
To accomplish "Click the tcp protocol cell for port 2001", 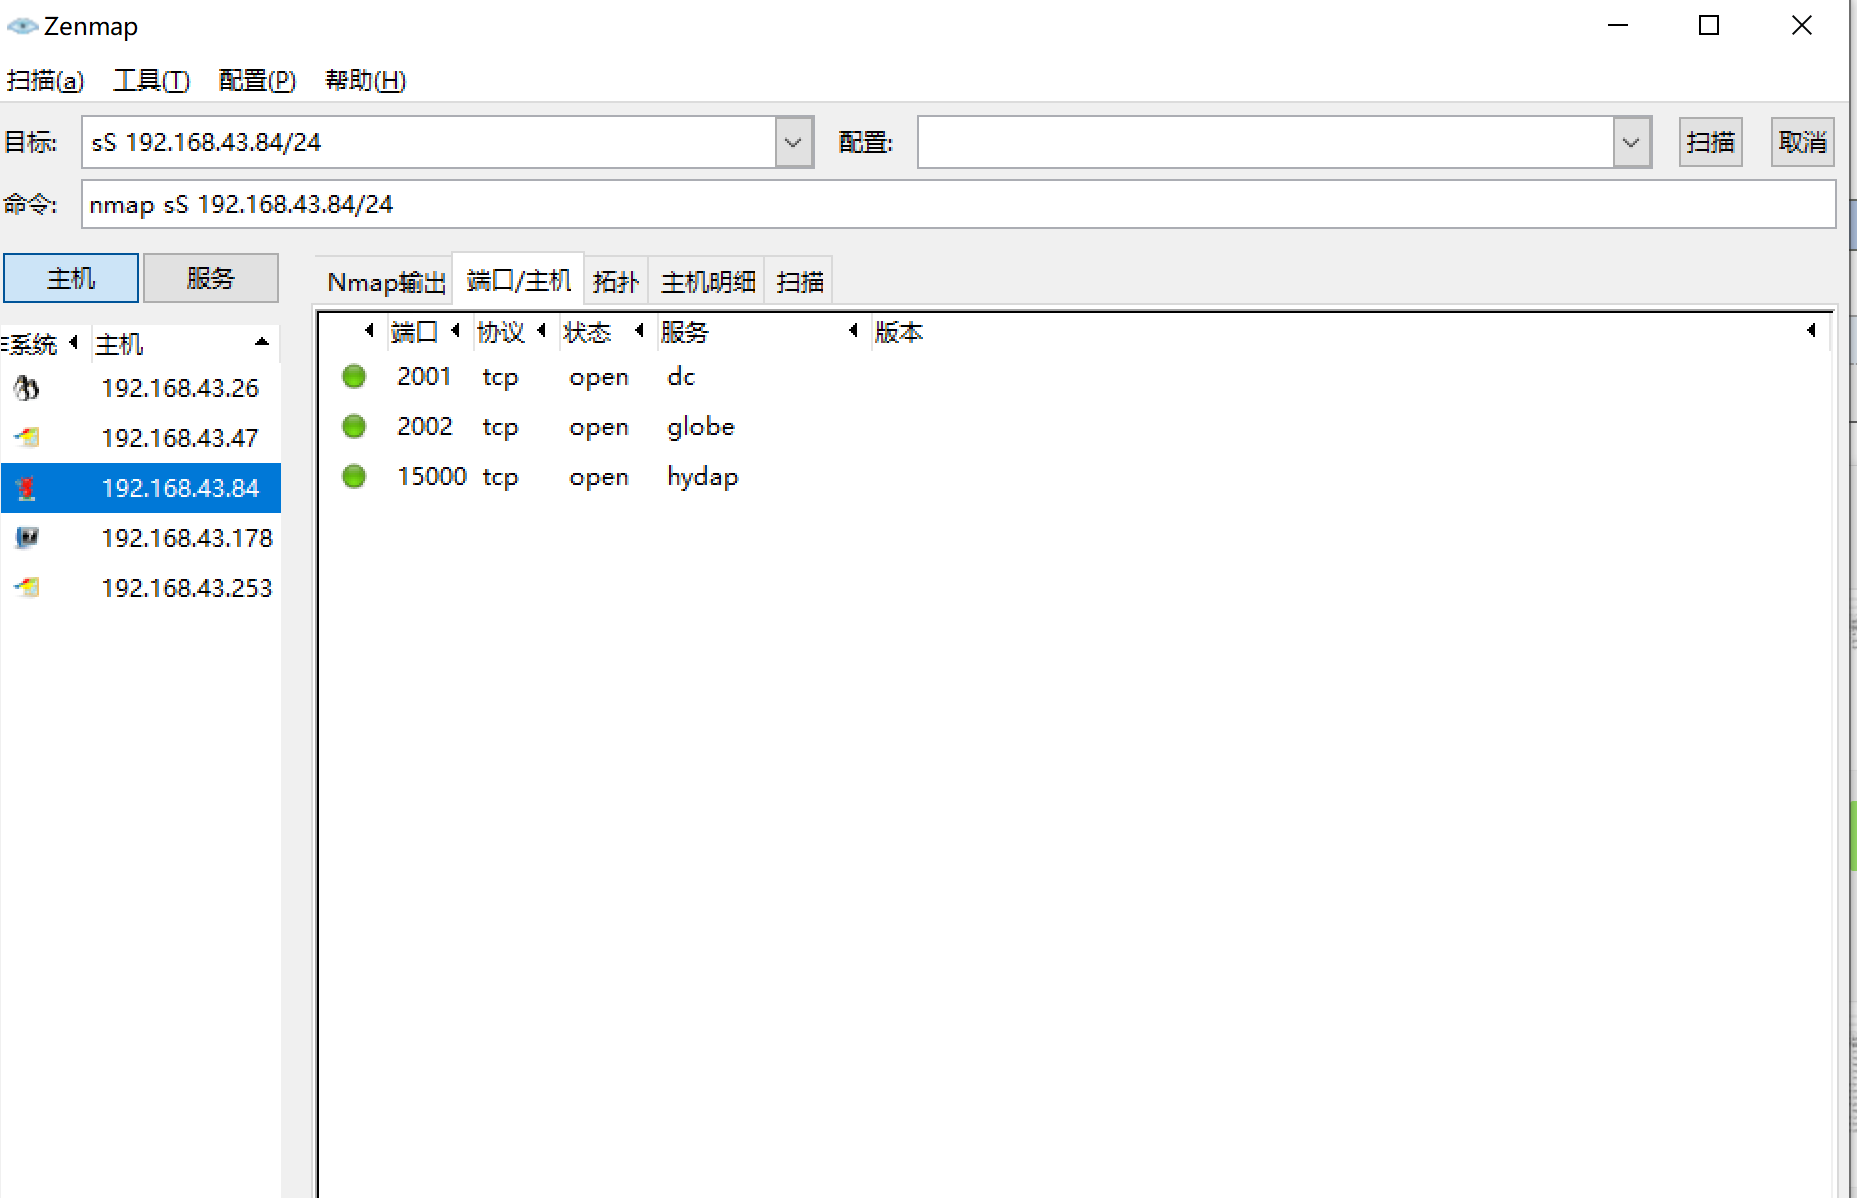I will click(x=500, y=378).
